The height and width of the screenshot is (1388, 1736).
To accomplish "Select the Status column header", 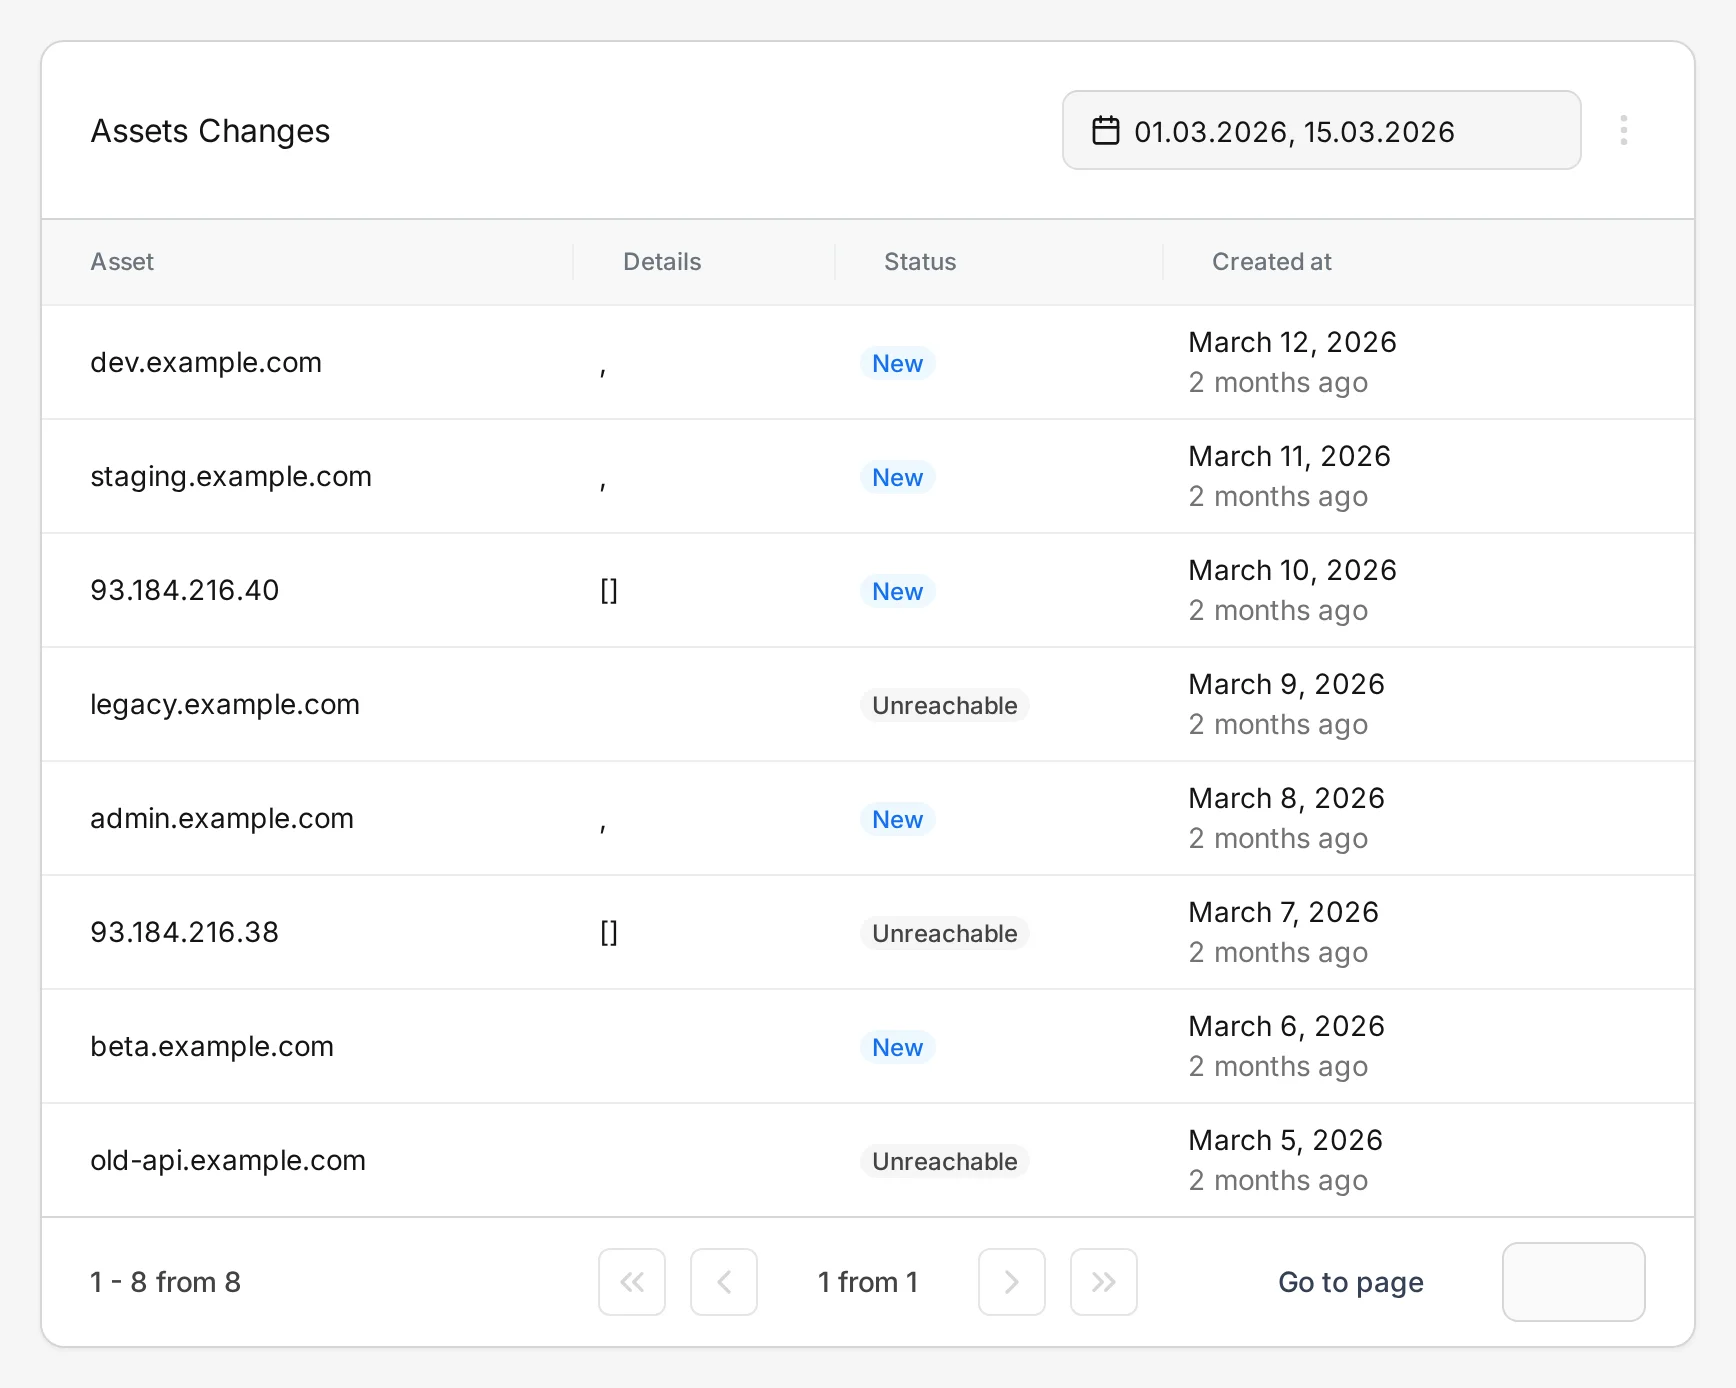I will pos(919,261).
